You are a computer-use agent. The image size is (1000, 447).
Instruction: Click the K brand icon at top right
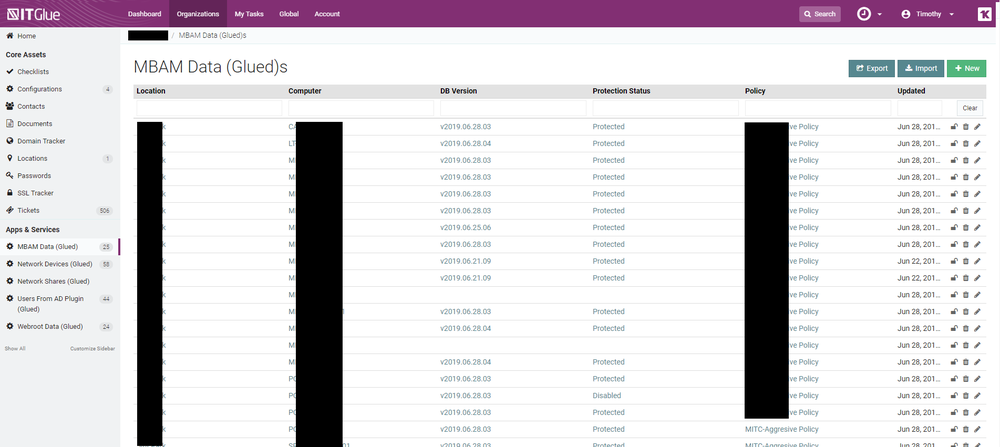983,14
